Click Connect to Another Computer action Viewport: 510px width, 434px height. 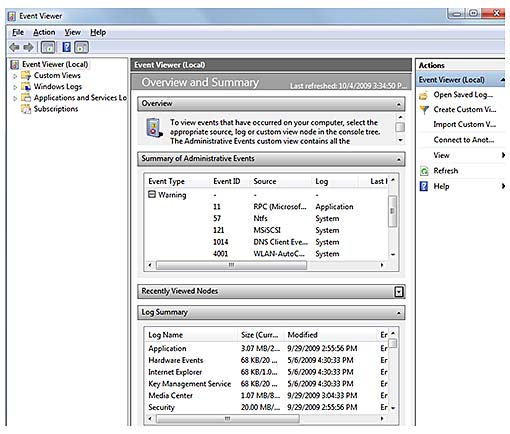[464, 140]
